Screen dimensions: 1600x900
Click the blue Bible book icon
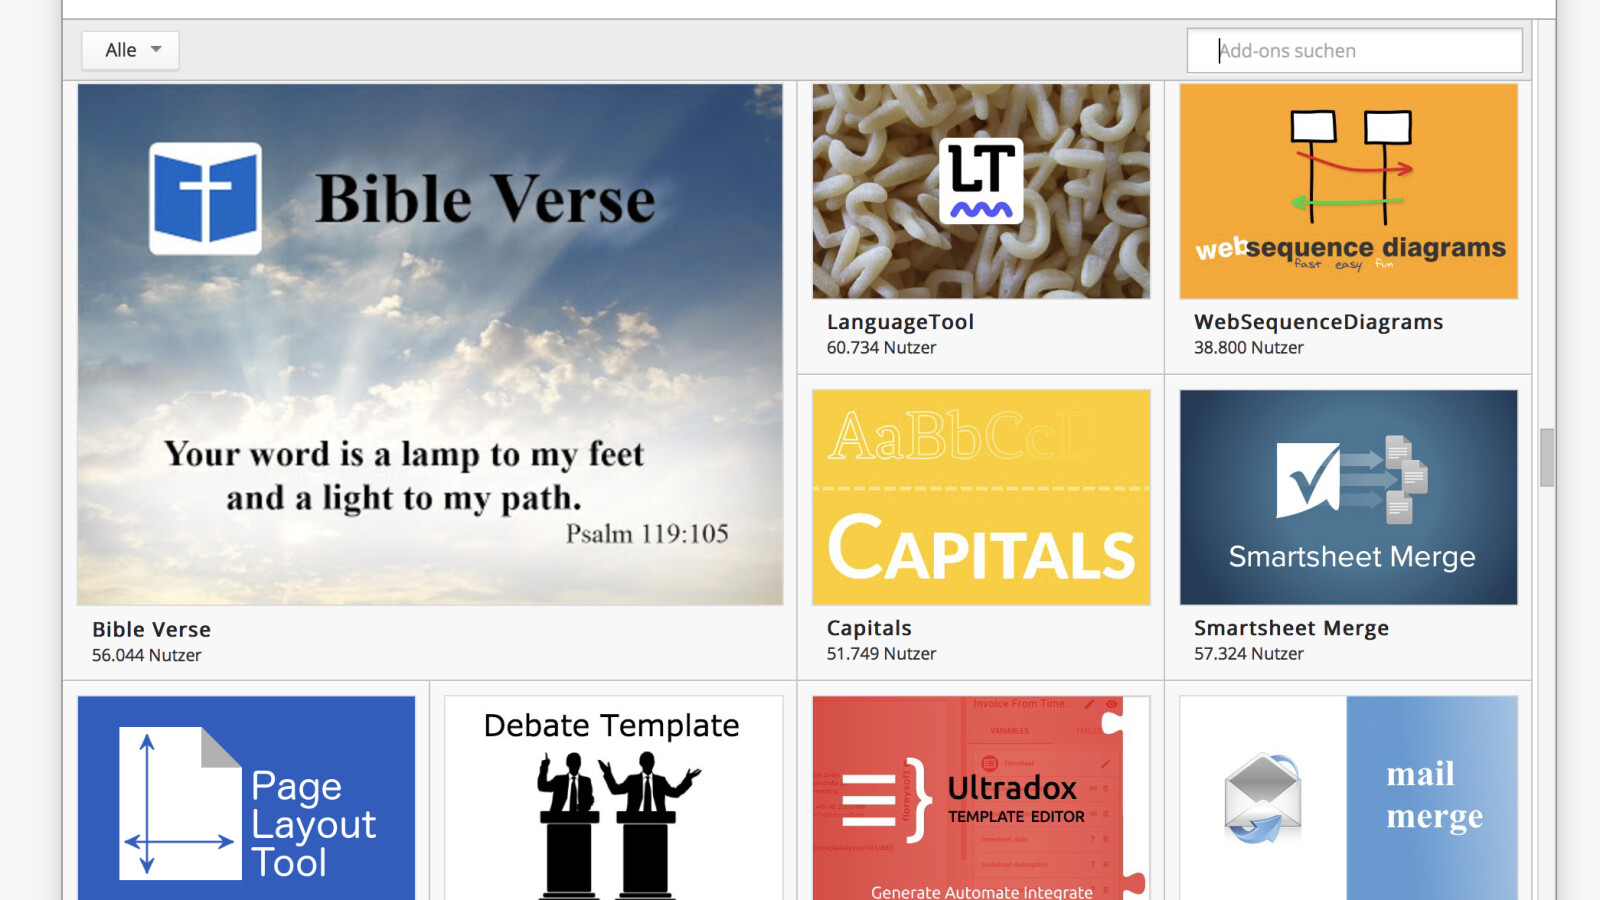click(x=206, y=198)
